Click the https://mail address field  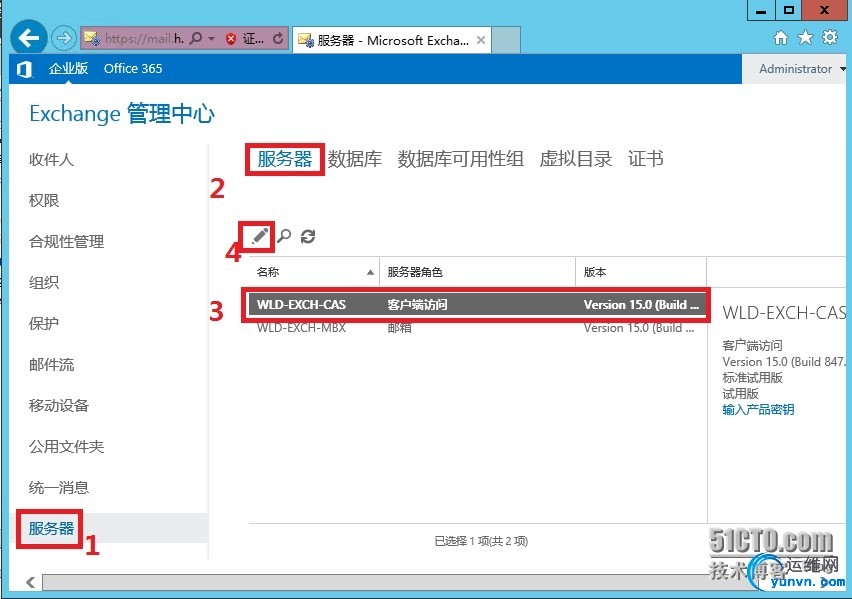145,38
